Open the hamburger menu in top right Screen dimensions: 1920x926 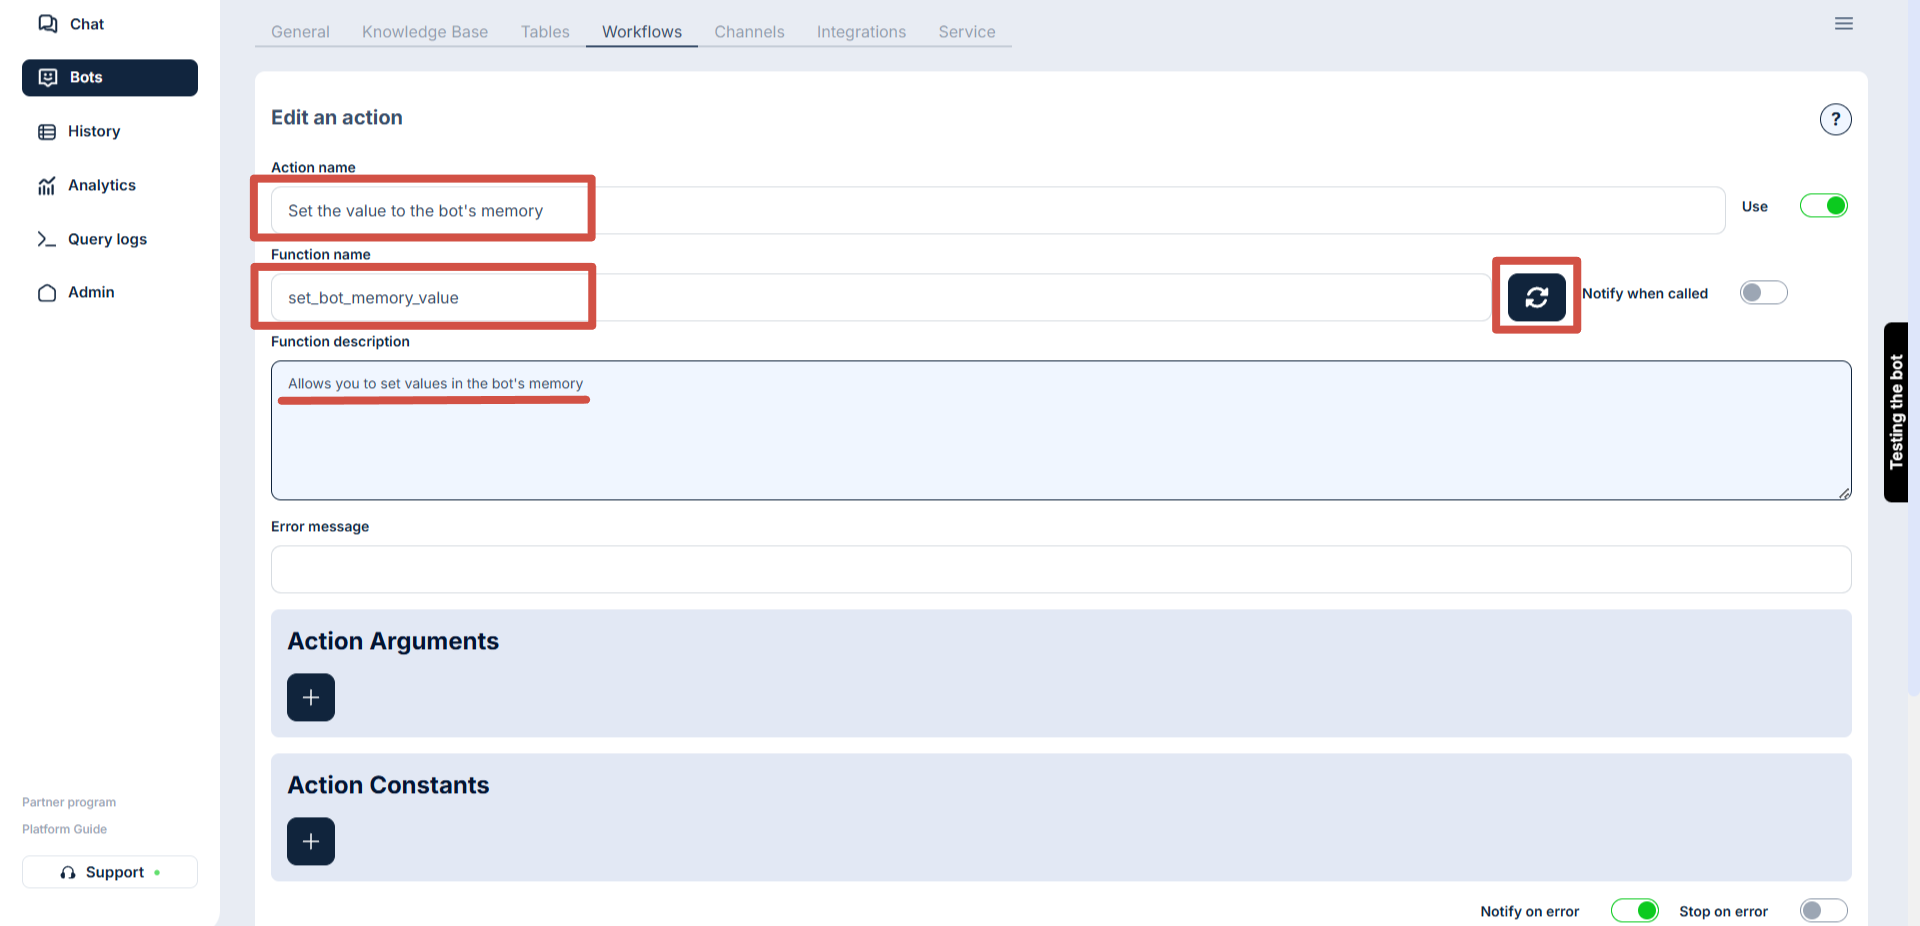[x=1844, y=24]
